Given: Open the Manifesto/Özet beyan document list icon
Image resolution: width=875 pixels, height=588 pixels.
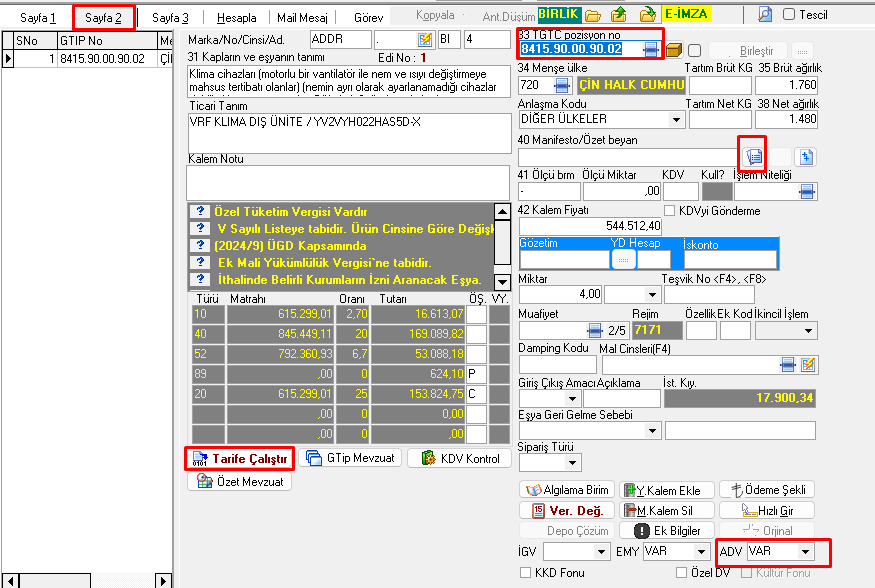Looking at the screenshot, I should tap(754, 156).
